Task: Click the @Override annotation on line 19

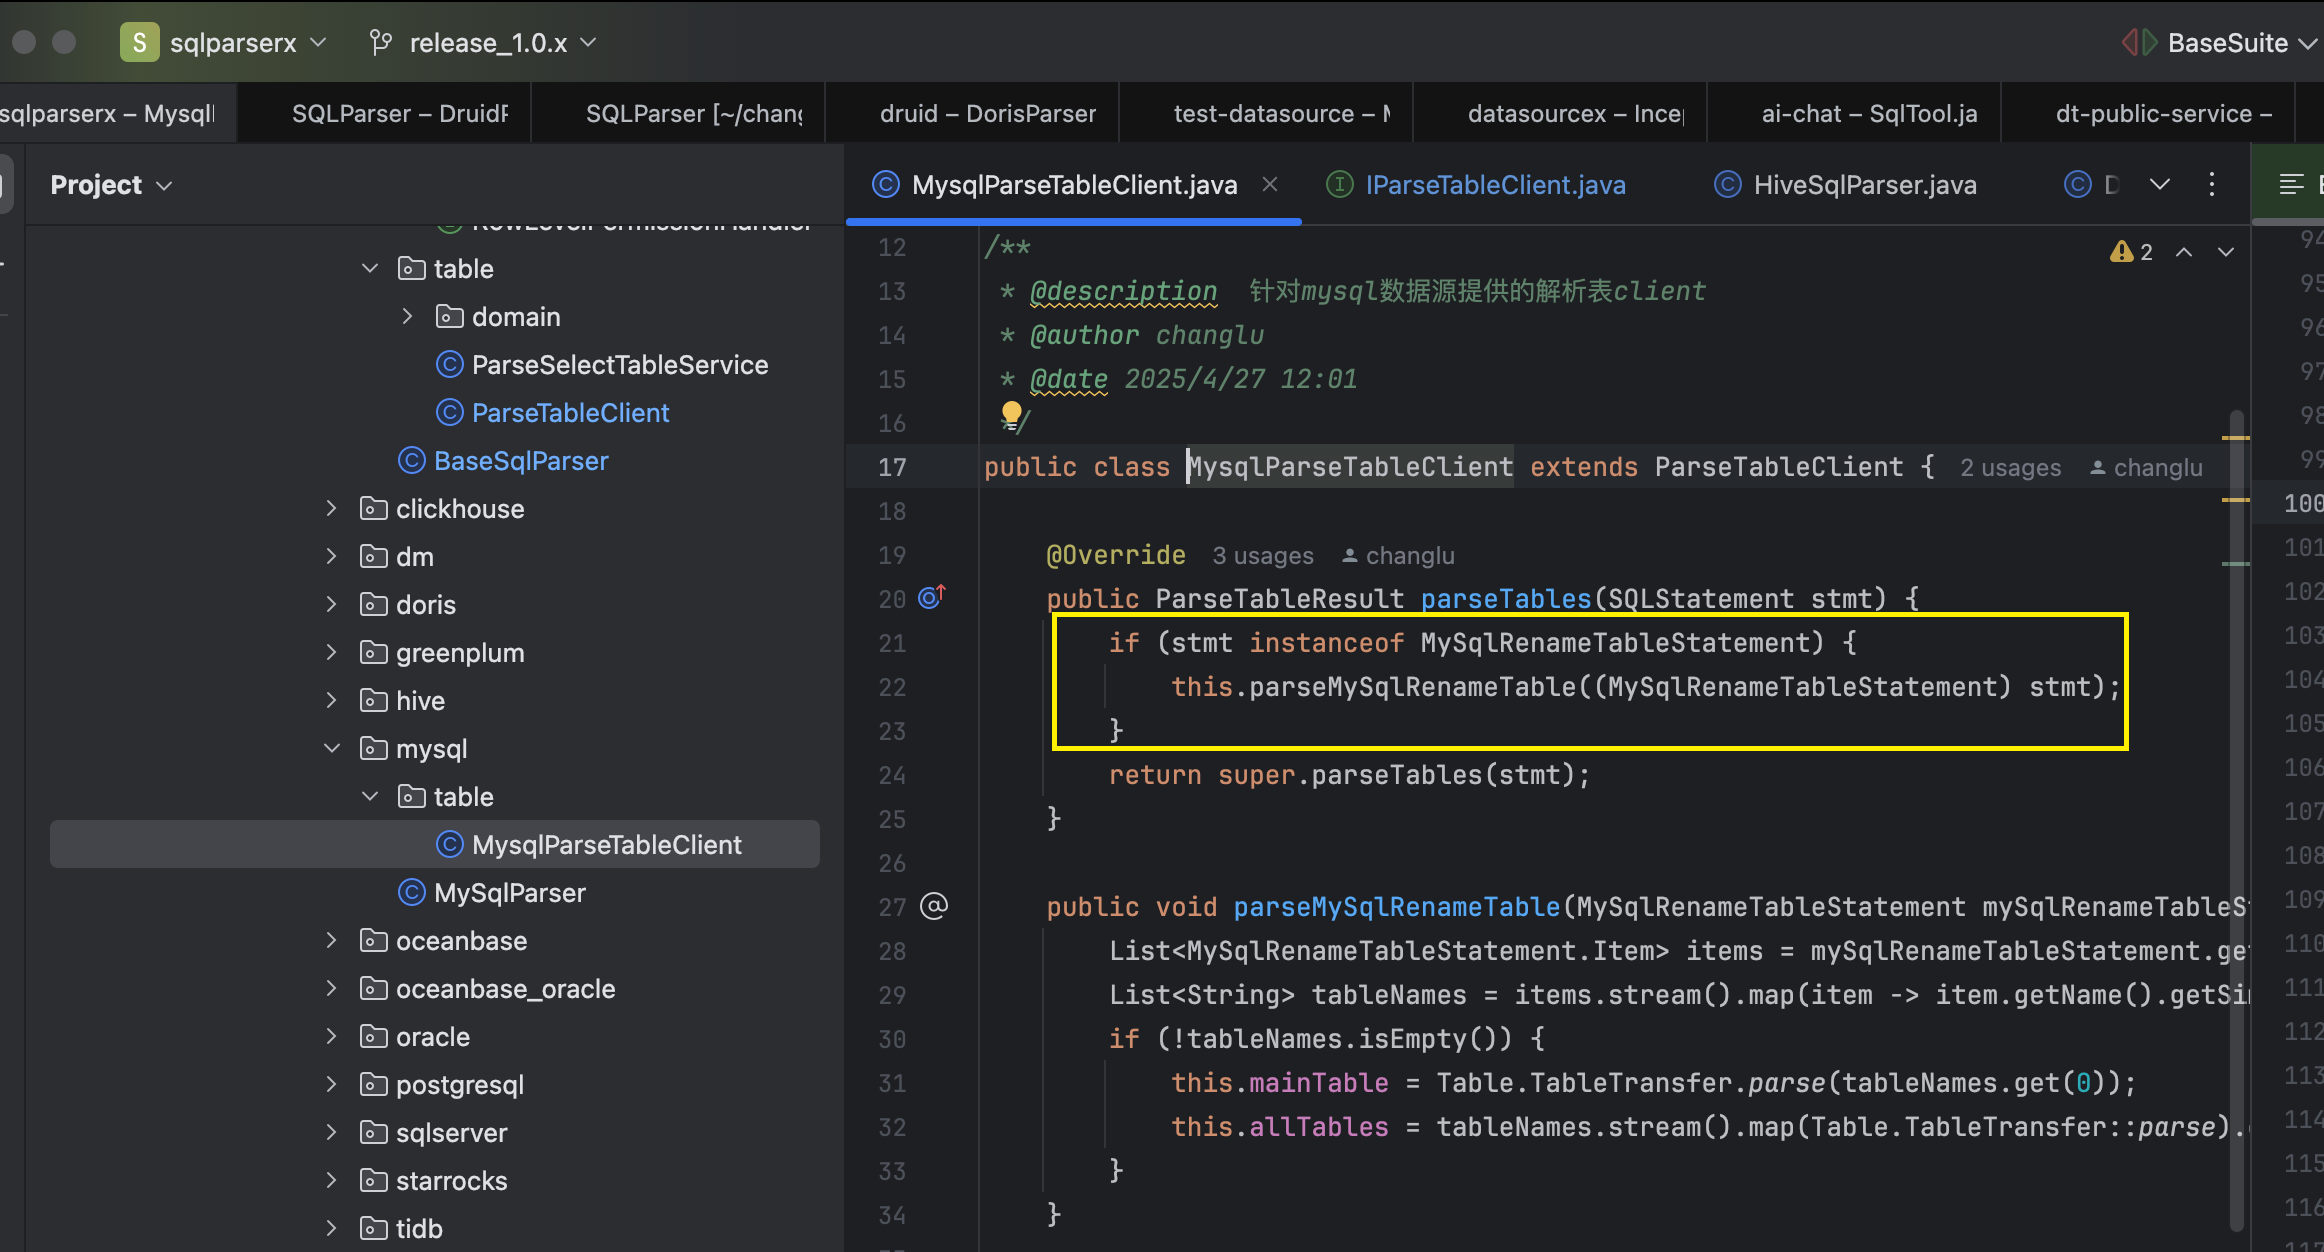Action: click(1116, 555)
